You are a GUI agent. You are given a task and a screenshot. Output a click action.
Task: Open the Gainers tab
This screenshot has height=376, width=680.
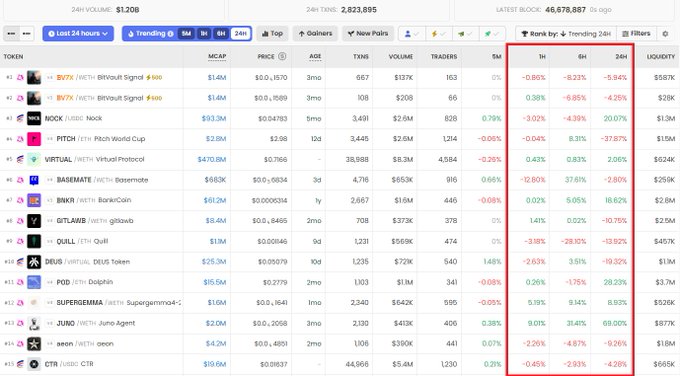coord(315,33)
